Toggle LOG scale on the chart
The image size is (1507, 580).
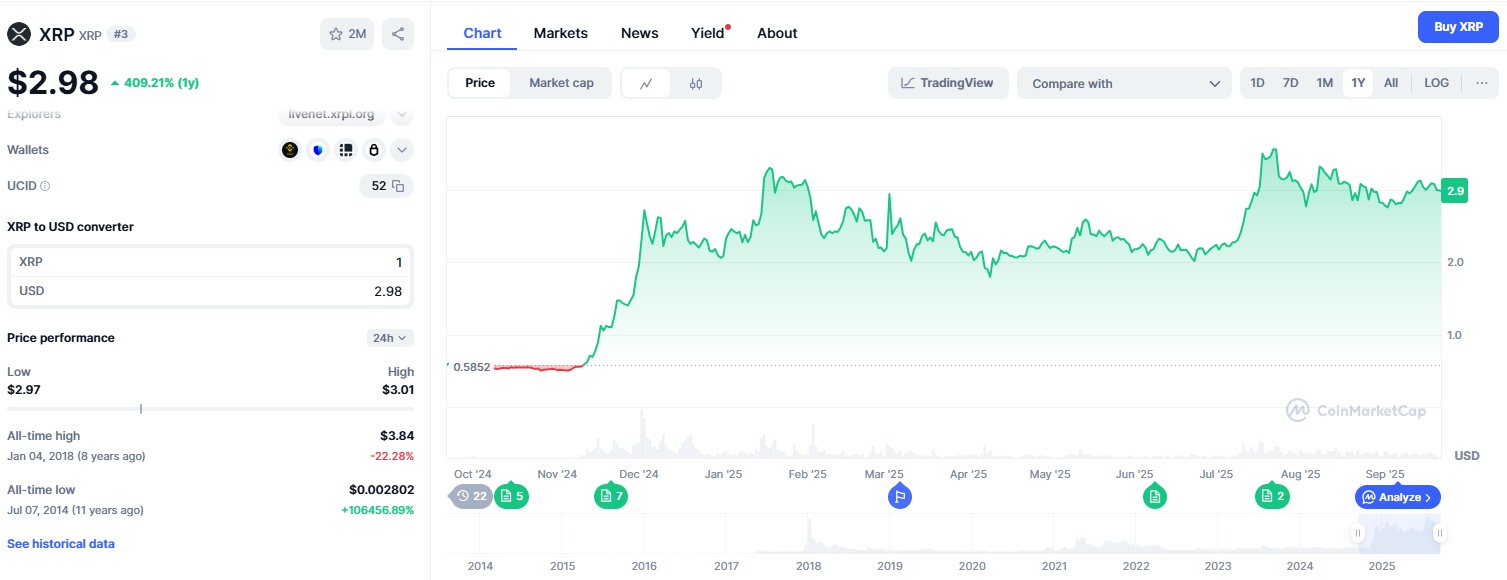pyautogui.click(x=1436, y=83)
